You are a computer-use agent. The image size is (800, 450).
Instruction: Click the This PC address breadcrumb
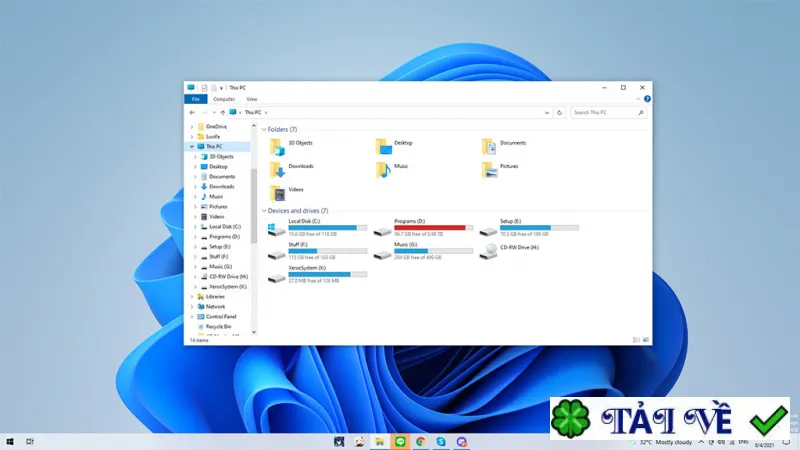[253, 112]
